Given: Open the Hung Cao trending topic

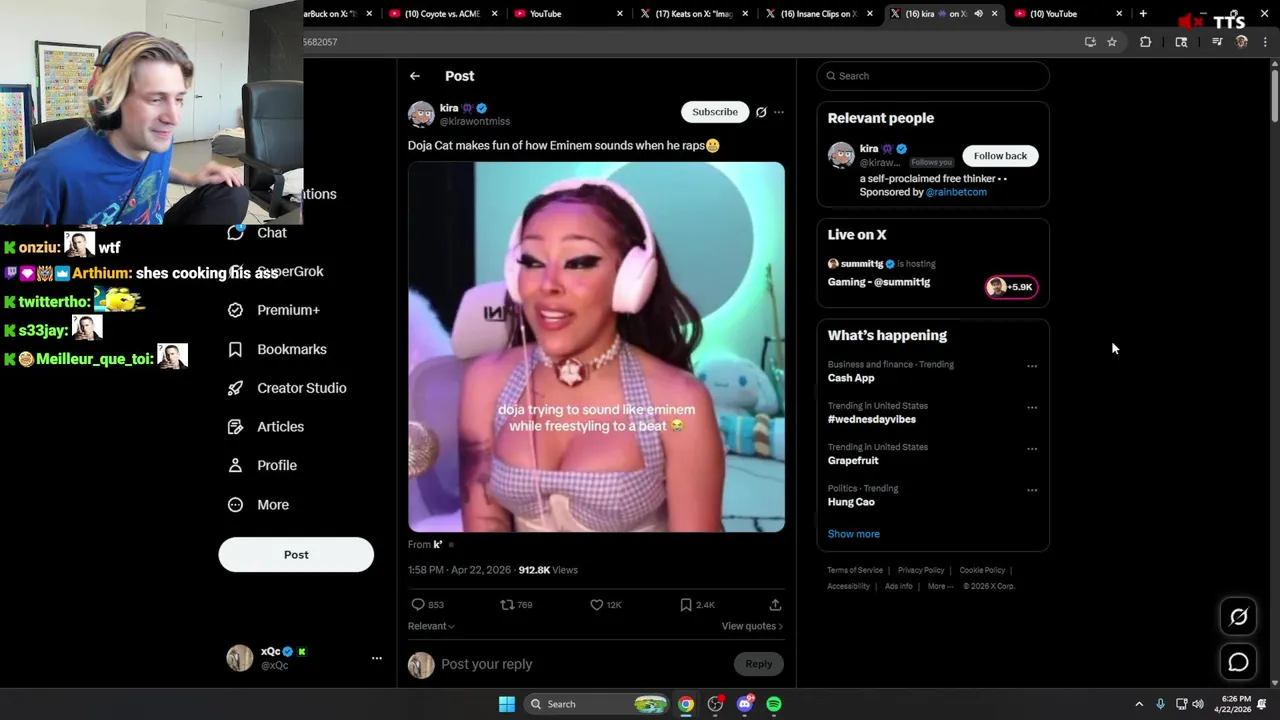Looking at the screenshot, I should [x=851, y=502].
